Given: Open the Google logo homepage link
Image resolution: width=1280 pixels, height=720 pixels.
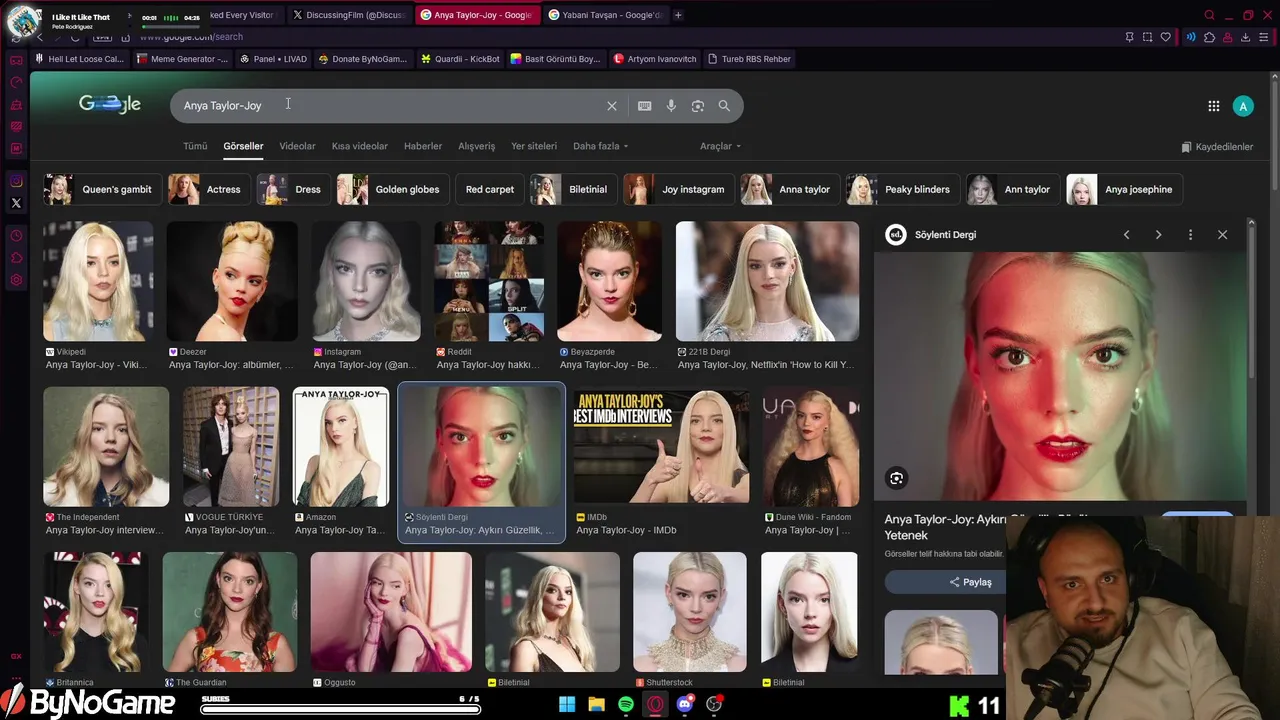Looking at the screenshot, I should pos(110,104).
